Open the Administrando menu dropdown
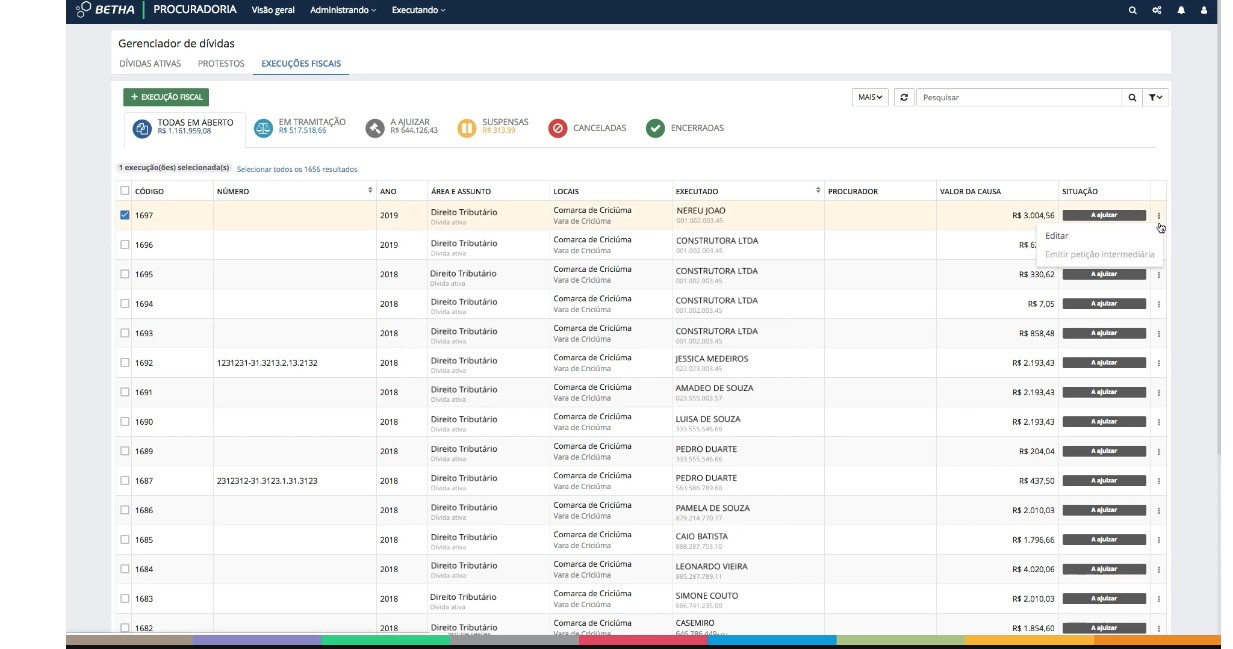Viewport: 1233px width, 649px height. click(343, 10)
